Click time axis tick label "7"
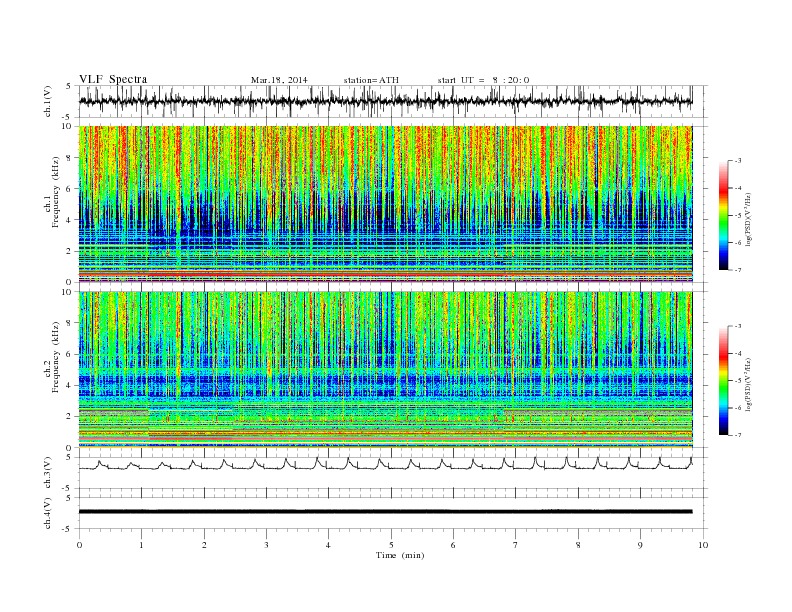Screen dimensions: 792x612 click(x=516, y=545)
